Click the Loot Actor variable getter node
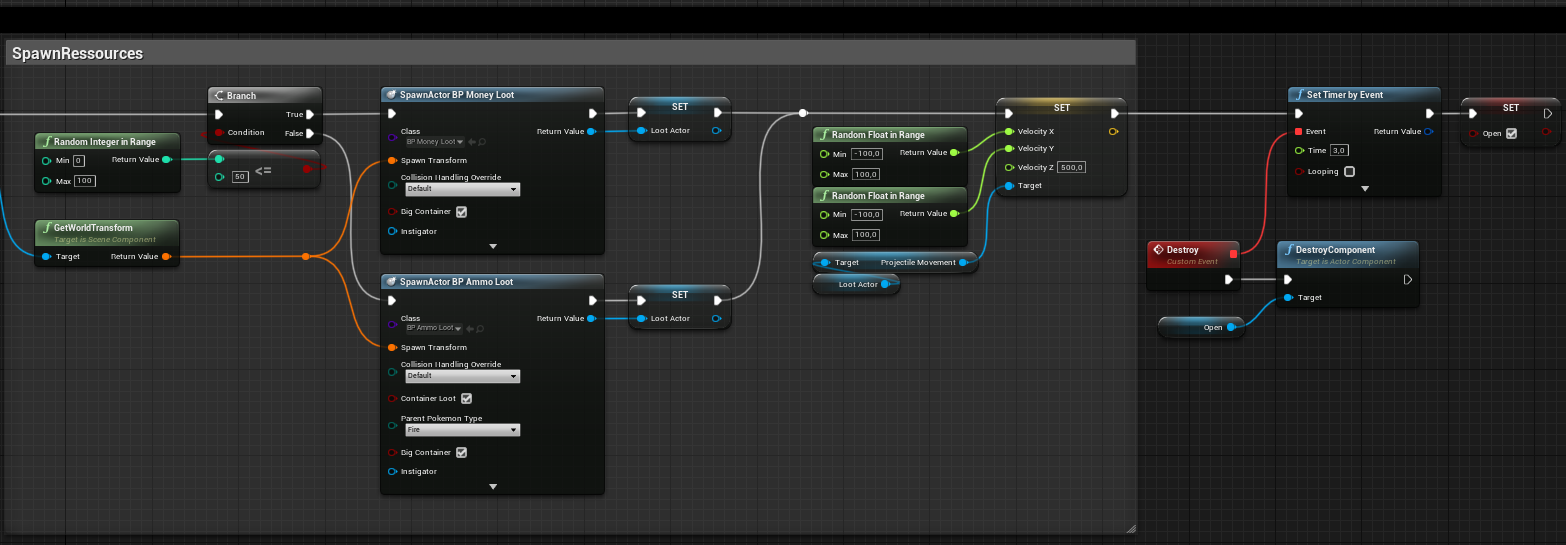 857,285
